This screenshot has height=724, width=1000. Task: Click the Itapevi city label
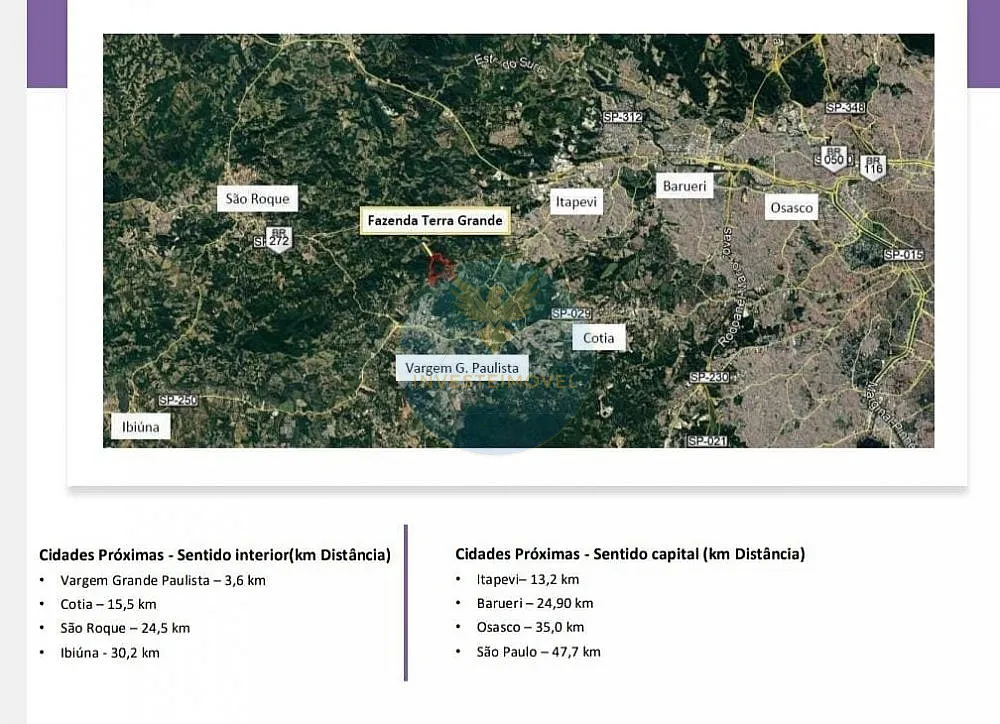point(576,202)
